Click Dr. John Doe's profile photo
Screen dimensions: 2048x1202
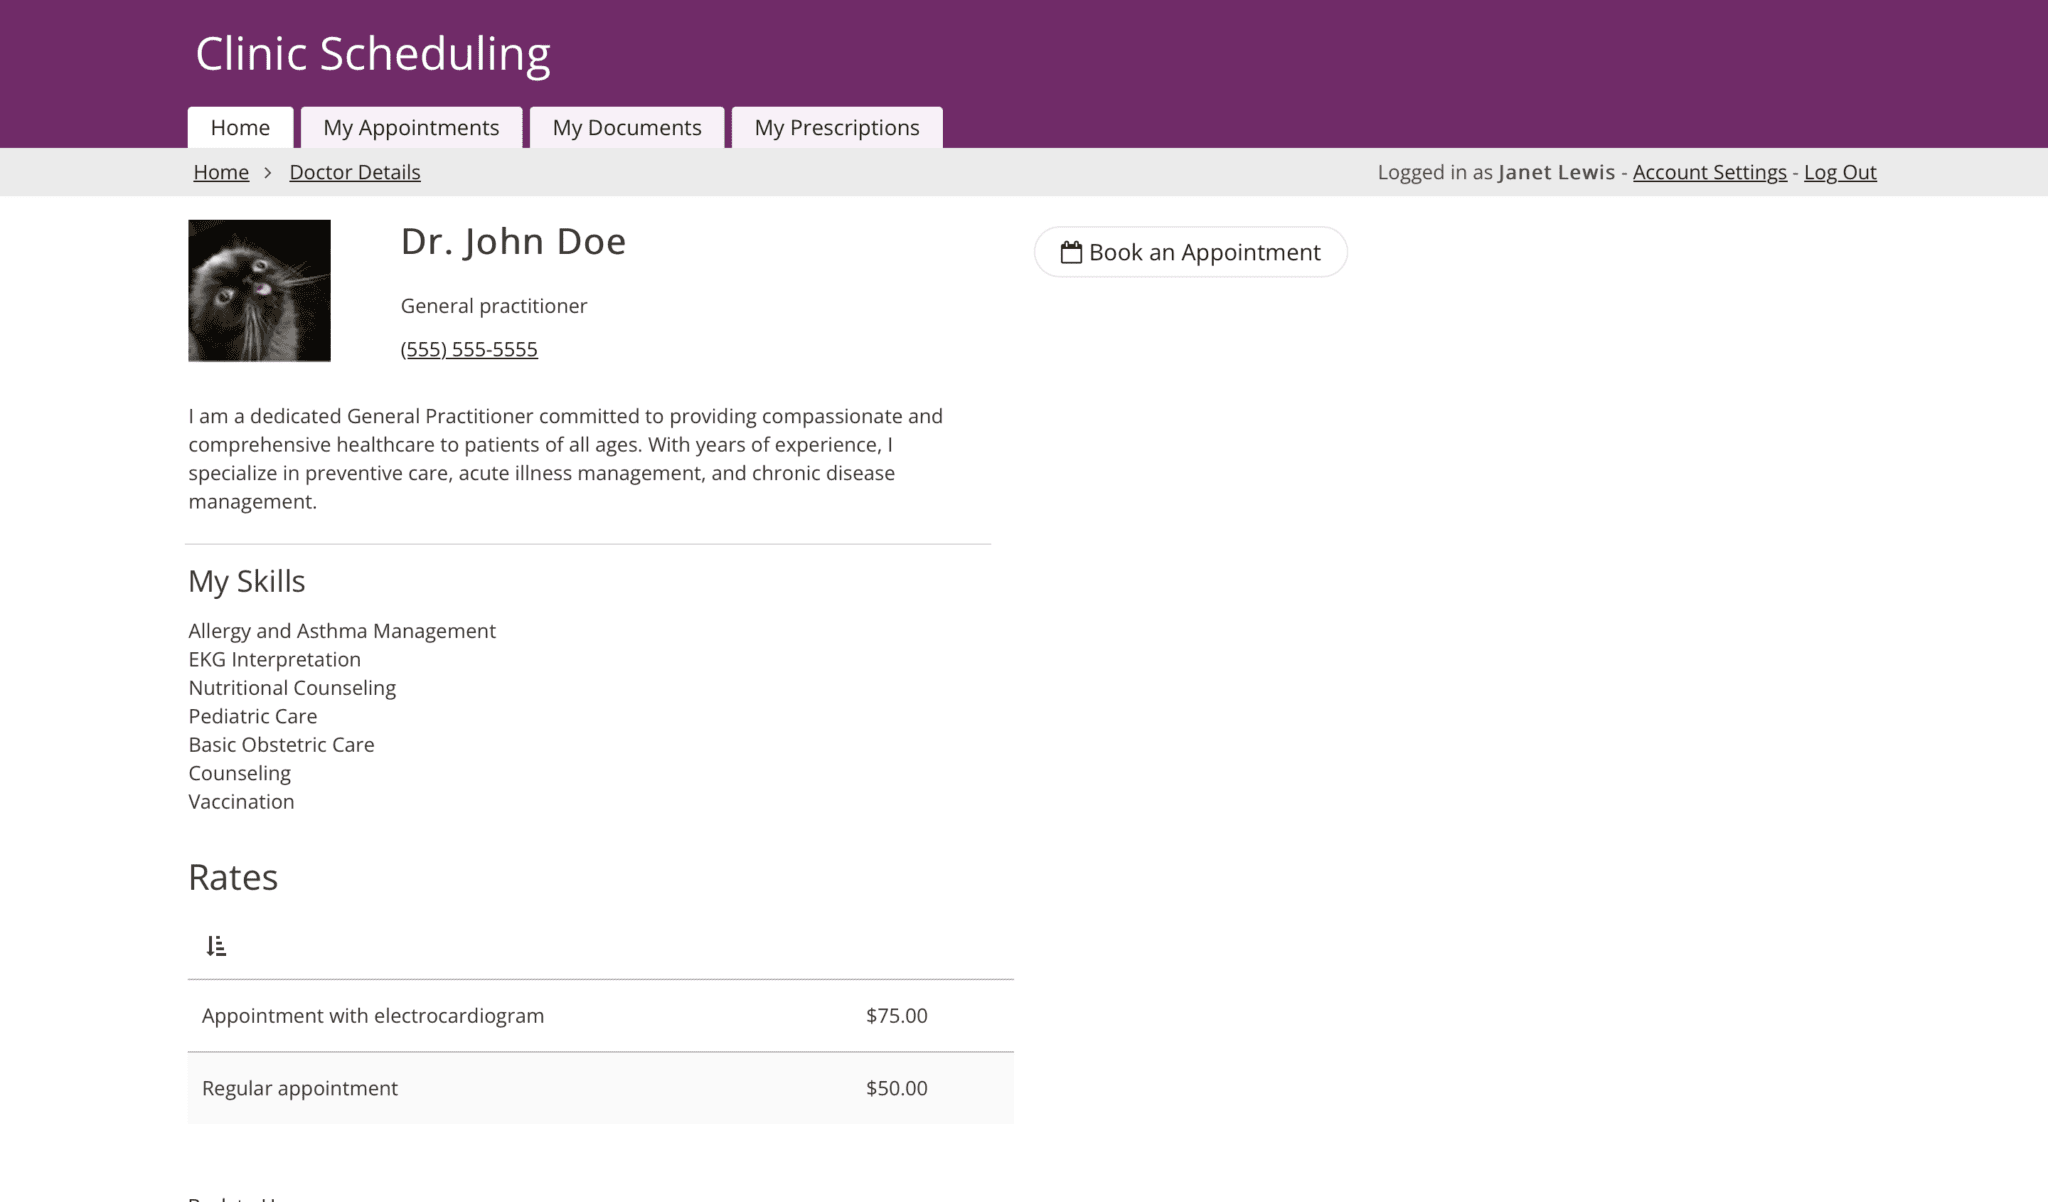coord(259,290)
